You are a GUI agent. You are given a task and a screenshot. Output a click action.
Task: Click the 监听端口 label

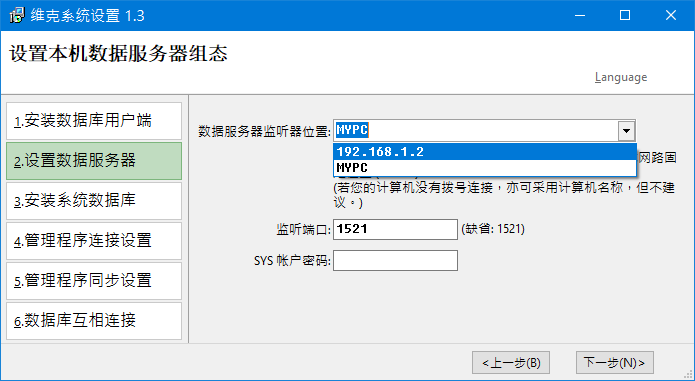pos(303,230)
